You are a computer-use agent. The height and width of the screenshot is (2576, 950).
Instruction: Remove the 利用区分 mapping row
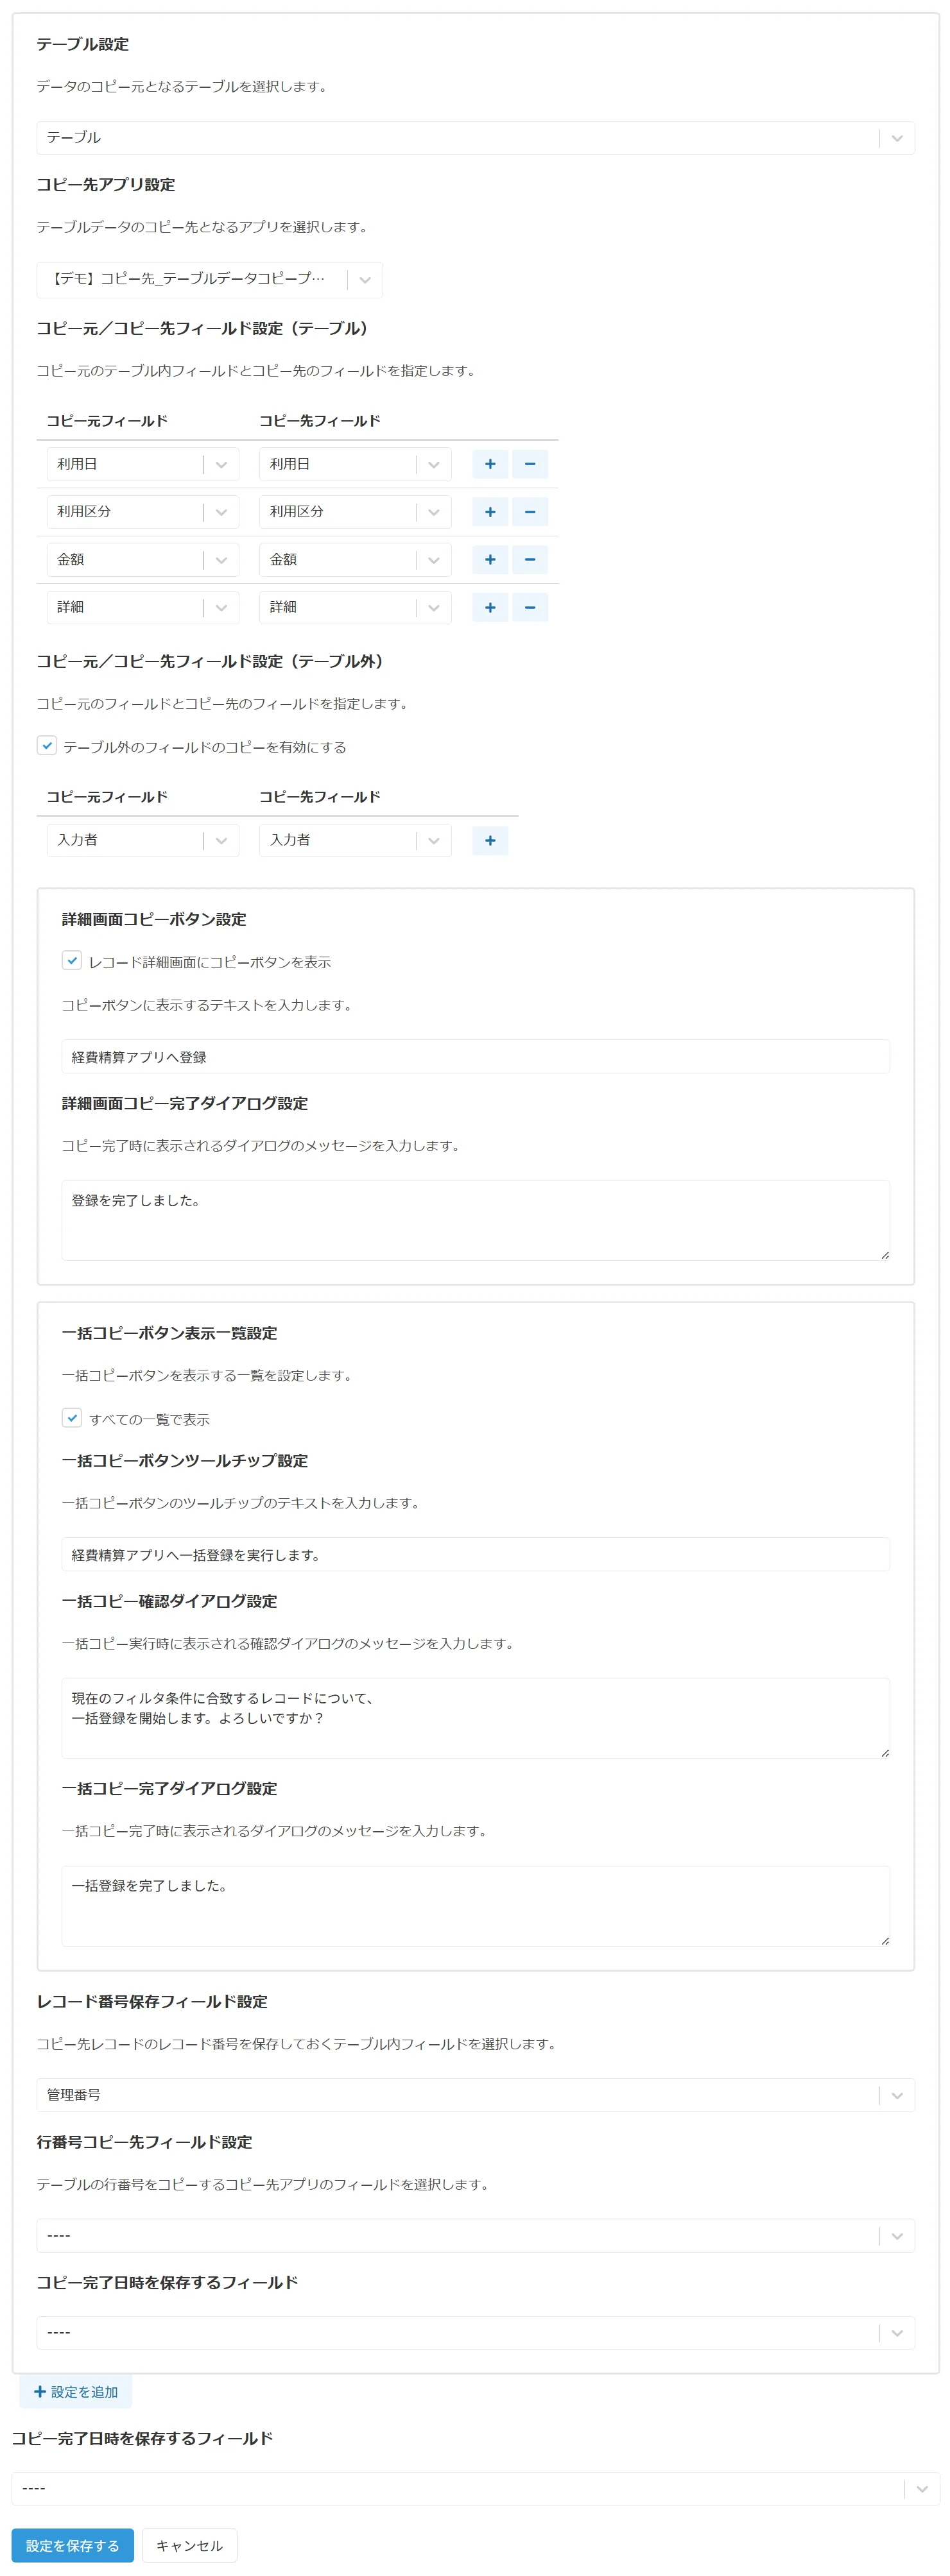tap(530, 512)
